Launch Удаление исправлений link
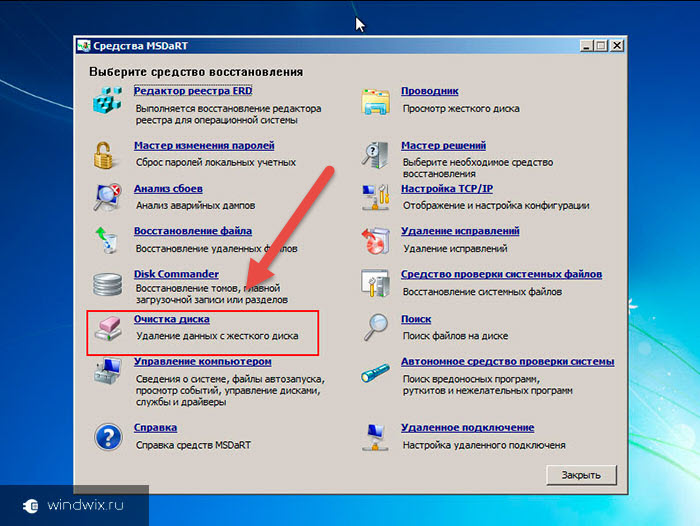The image size is (700, 526). pos(460,231)
